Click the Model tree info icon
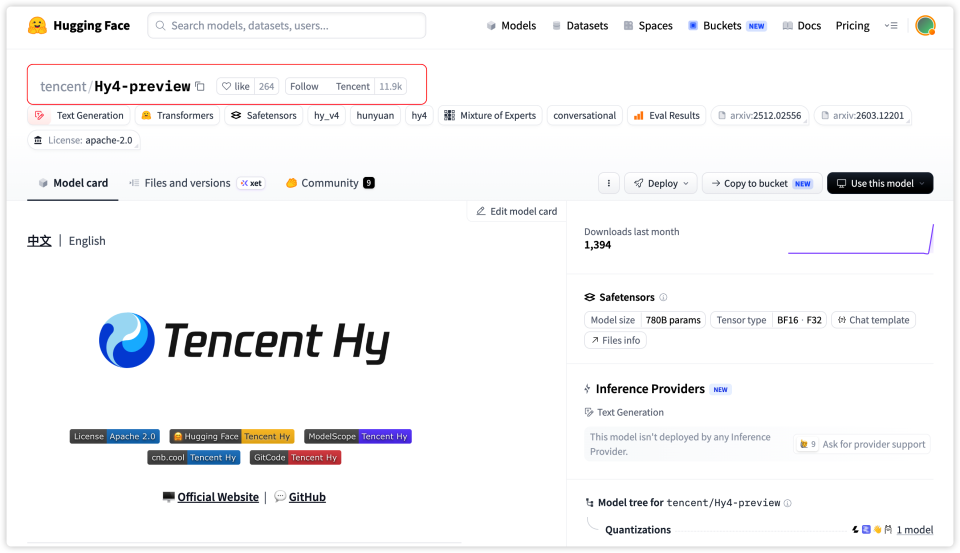Screen dimensions: 960x553 (787, 503)
